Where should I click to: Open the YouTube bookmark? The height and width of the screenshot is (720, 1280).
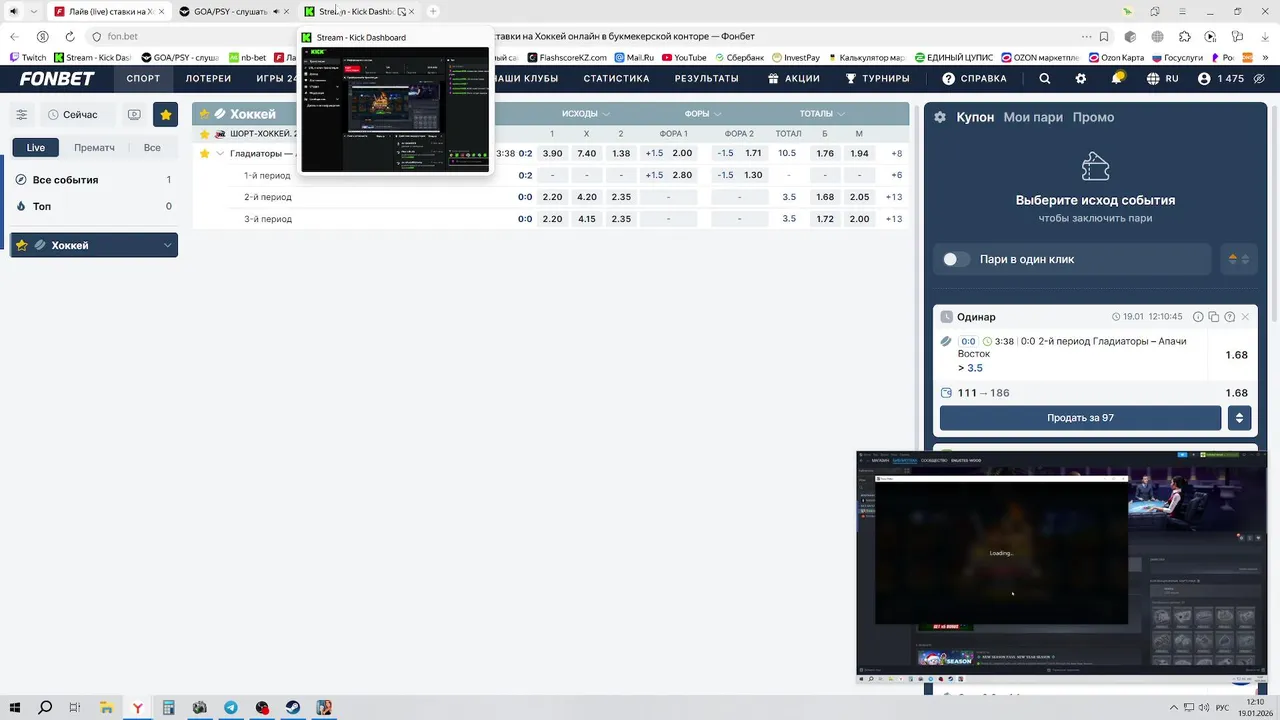pyautogui.click(x=683, y=58)
